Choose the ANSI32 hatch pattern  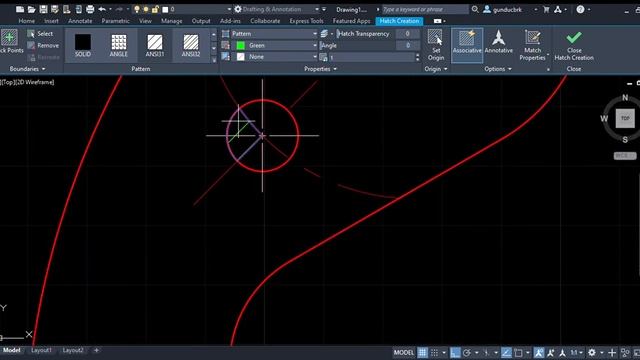click(191, 45)
